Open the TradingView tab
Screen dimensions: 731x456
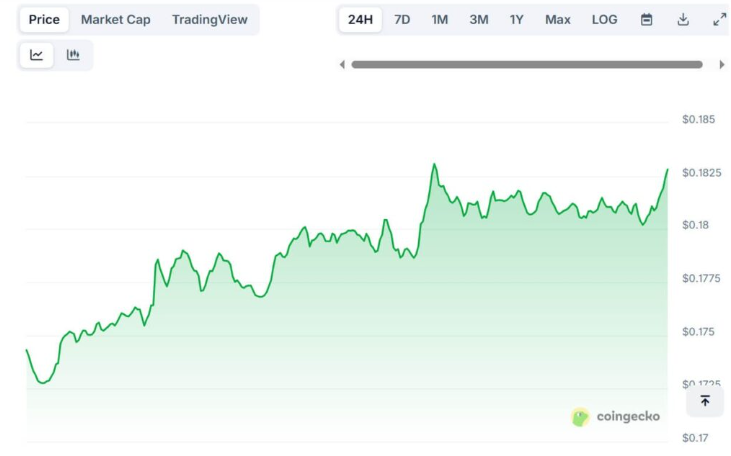(x=209, y=19)
